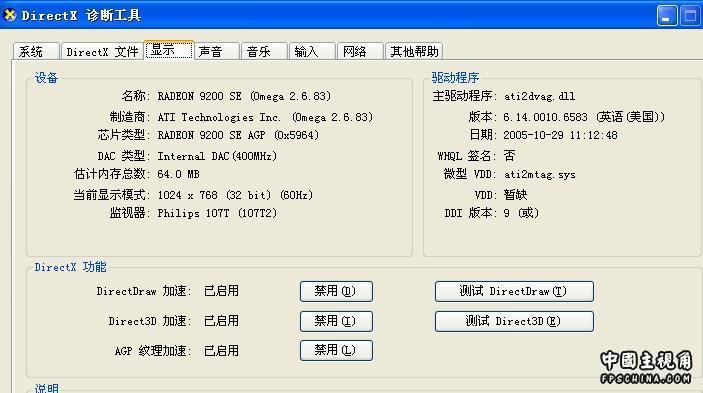The image size is (703, 393).
Task: Click the 64.0 MB memory value
Action: click(x=178, y=174)
